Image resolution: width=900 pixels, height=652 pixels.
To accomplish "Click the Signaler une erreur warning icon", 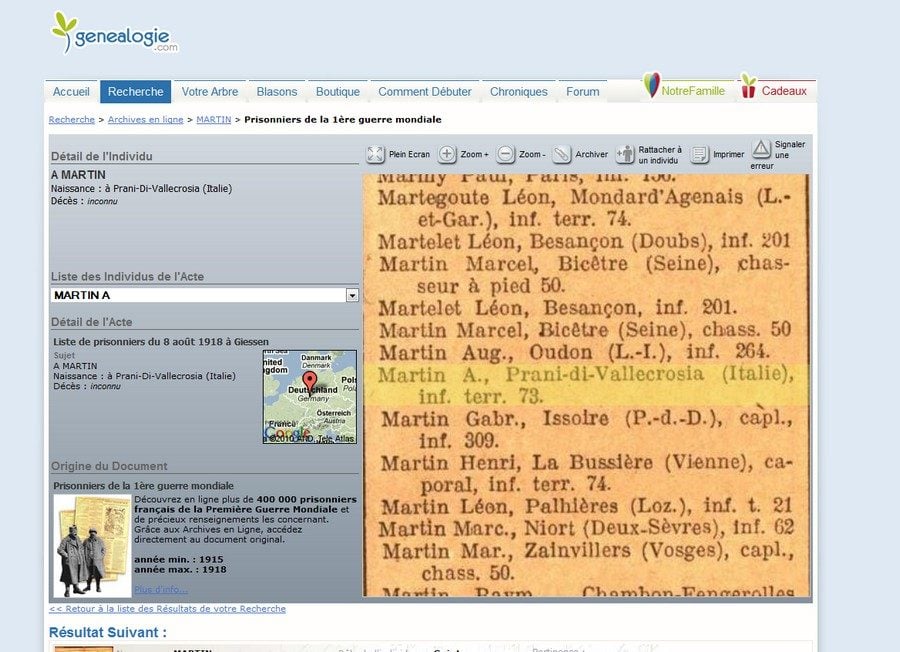I will pyautogui.click(x=761, y=149).
